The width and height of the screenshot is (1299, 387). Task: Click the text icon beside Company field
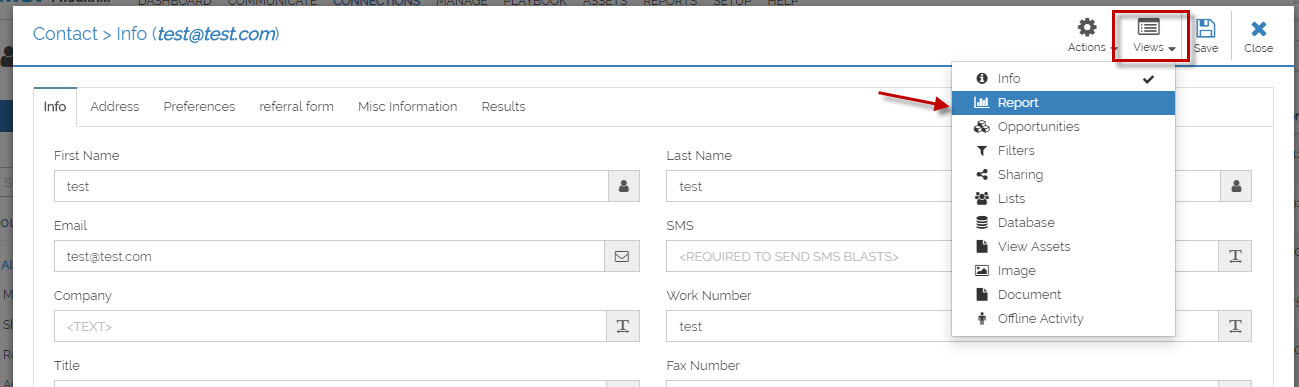pyautogui.click(x=622, y=326)
